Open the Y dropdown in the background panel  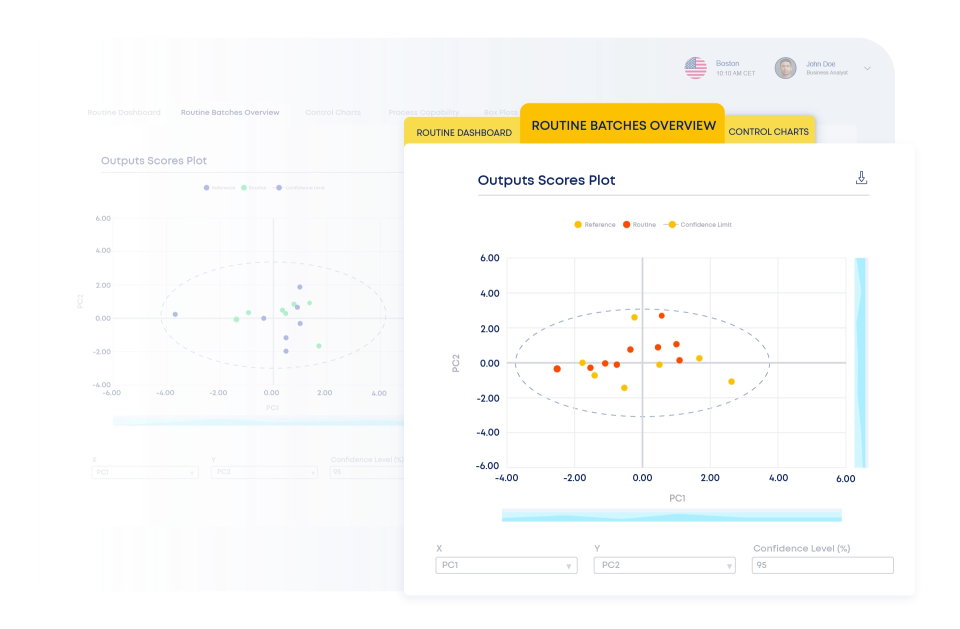pos(264,471)
